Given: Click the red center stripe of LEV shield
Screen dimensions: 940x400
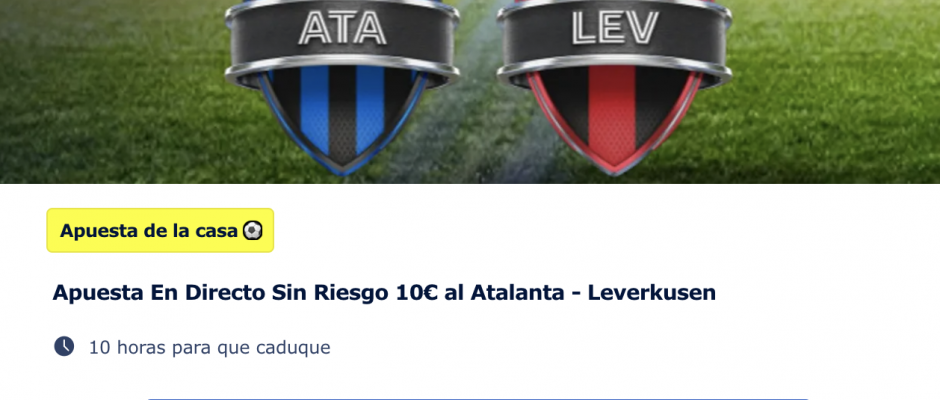Looking at the screenshot, I should (x=611, y=114).
